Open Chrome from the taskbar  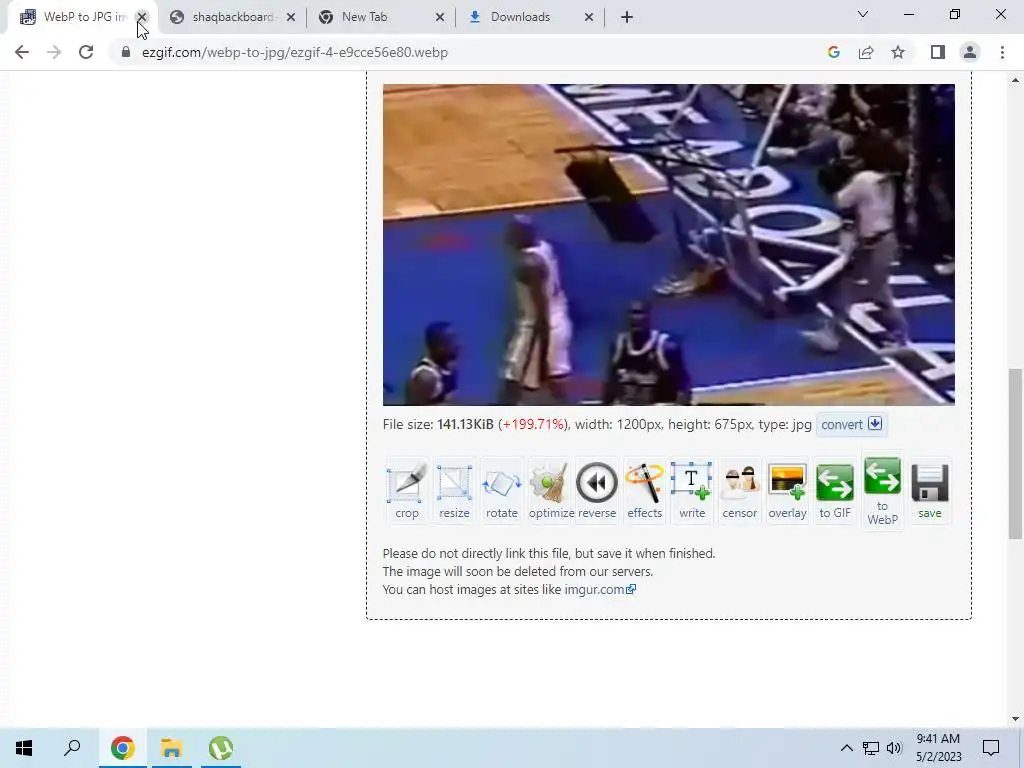(122, 748)
